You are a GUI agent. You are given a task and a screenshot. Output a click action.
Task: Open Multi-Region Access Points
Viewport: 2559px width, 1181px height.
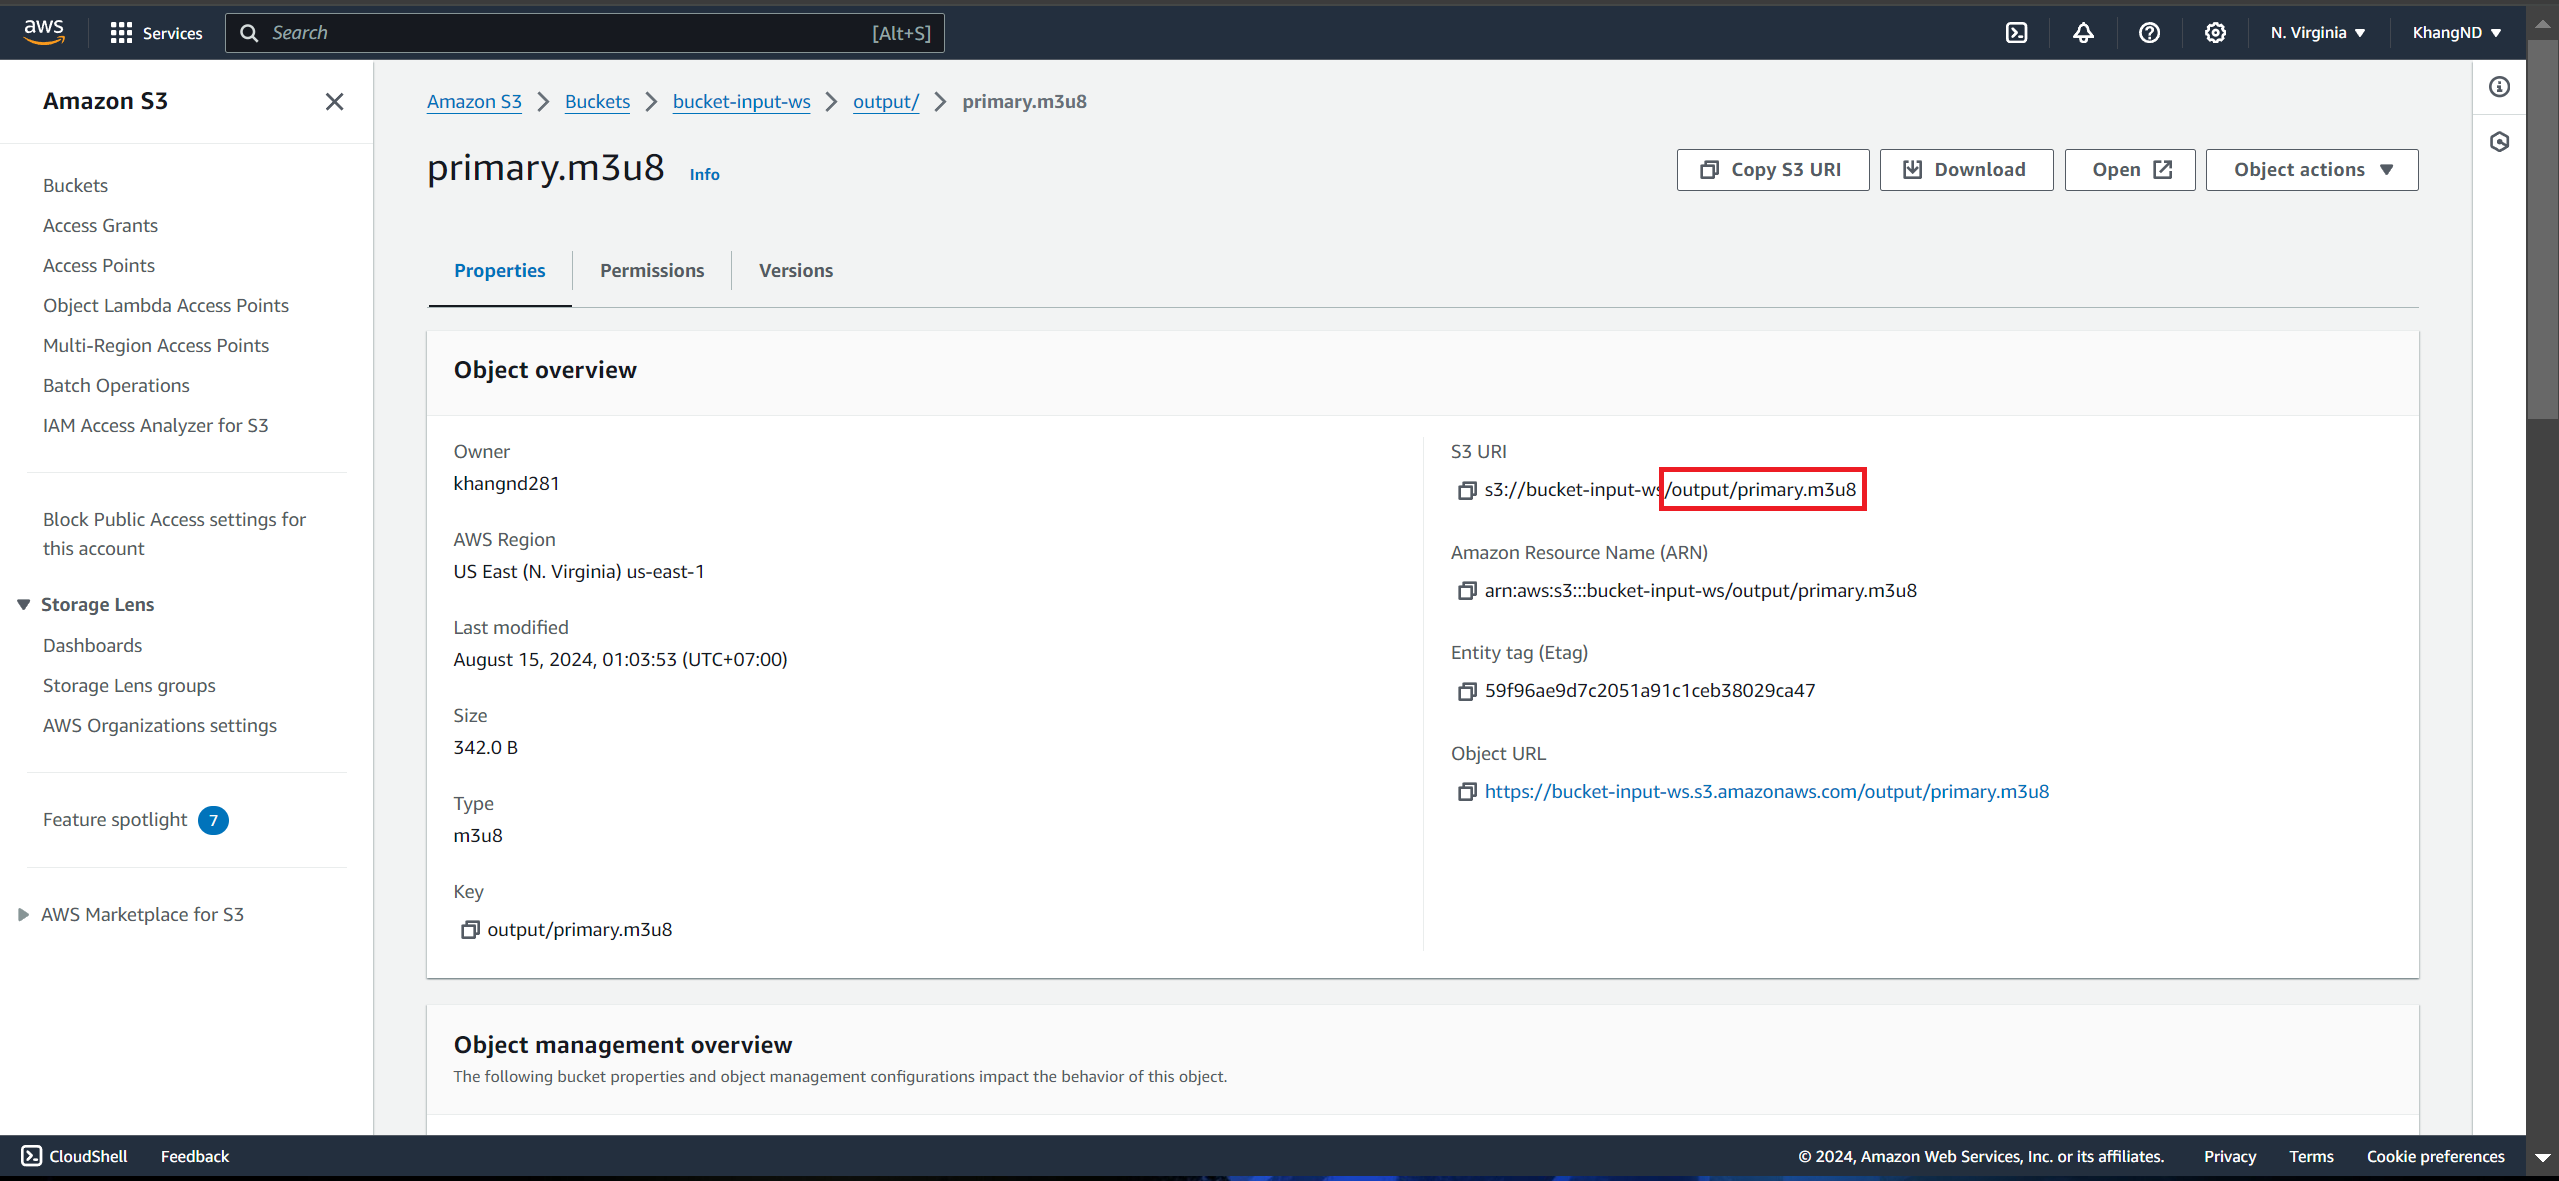[x=156, y=346]
